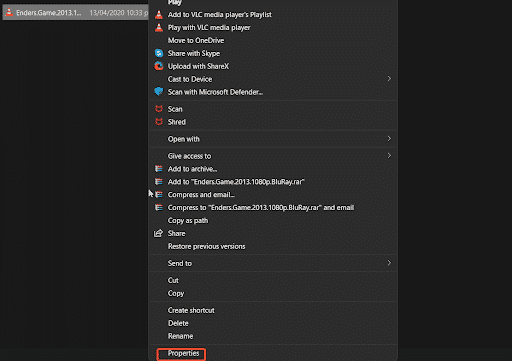Click the 13/04/2020 10:33 date cell

pyautogui.click(x=118, y=13)
